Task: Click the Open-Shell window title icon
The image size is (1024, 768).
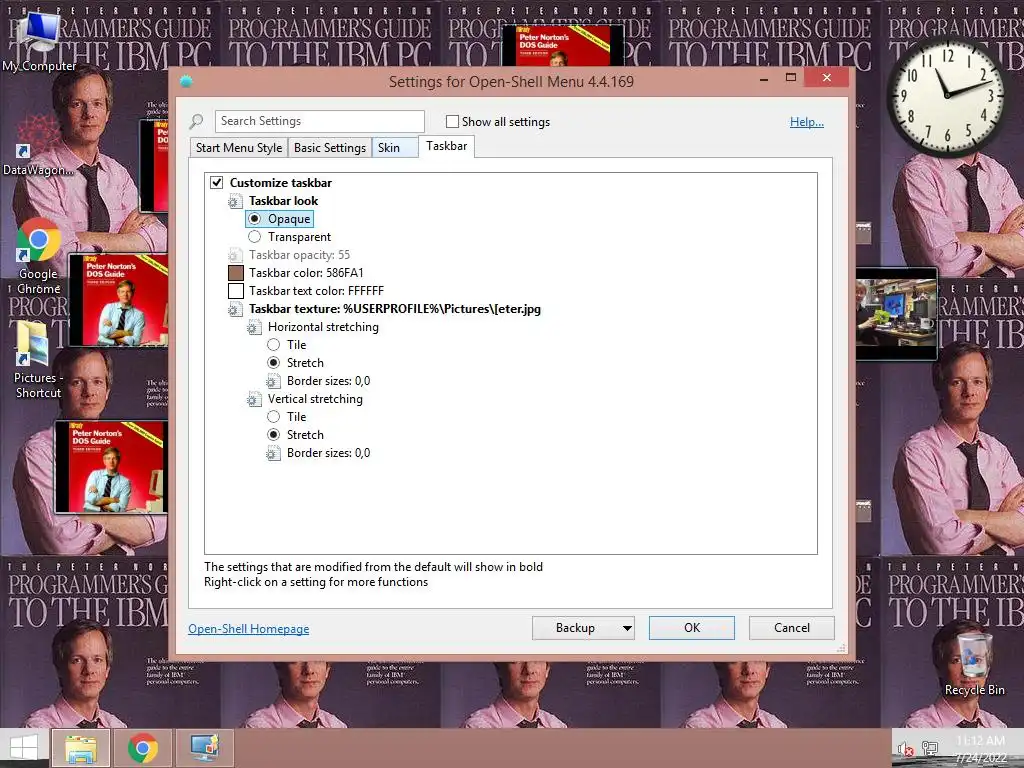Action: pyautogui.click(x=186, y=81)
